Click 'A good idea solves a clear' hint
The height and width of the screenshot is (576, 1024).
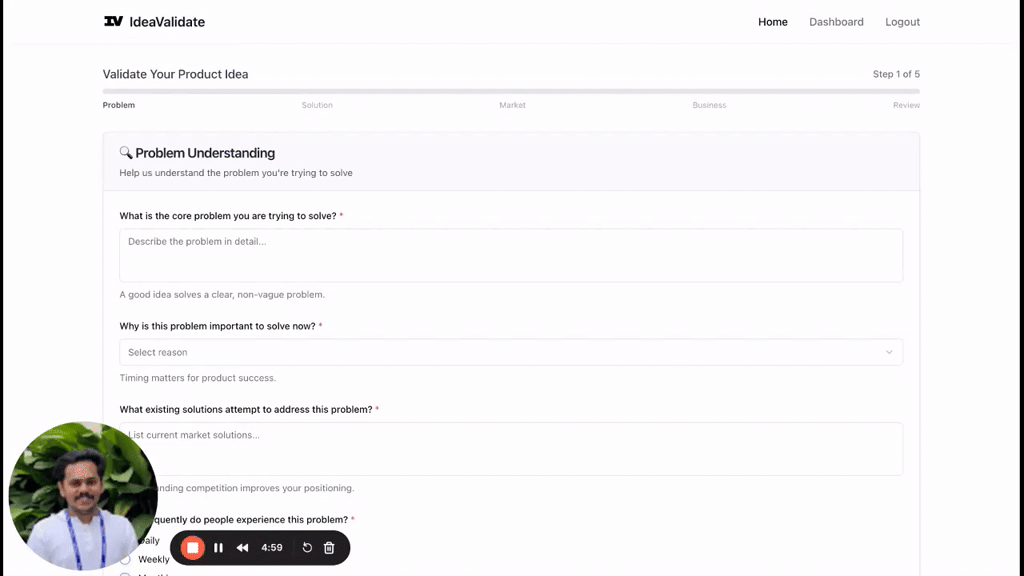(221, 295)
